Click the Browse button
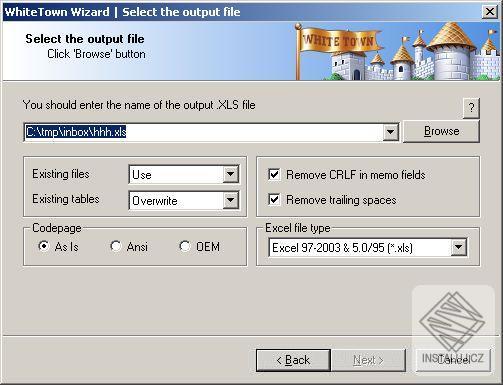The width and height of the screenshot is (503, 385). click(441, 131)
